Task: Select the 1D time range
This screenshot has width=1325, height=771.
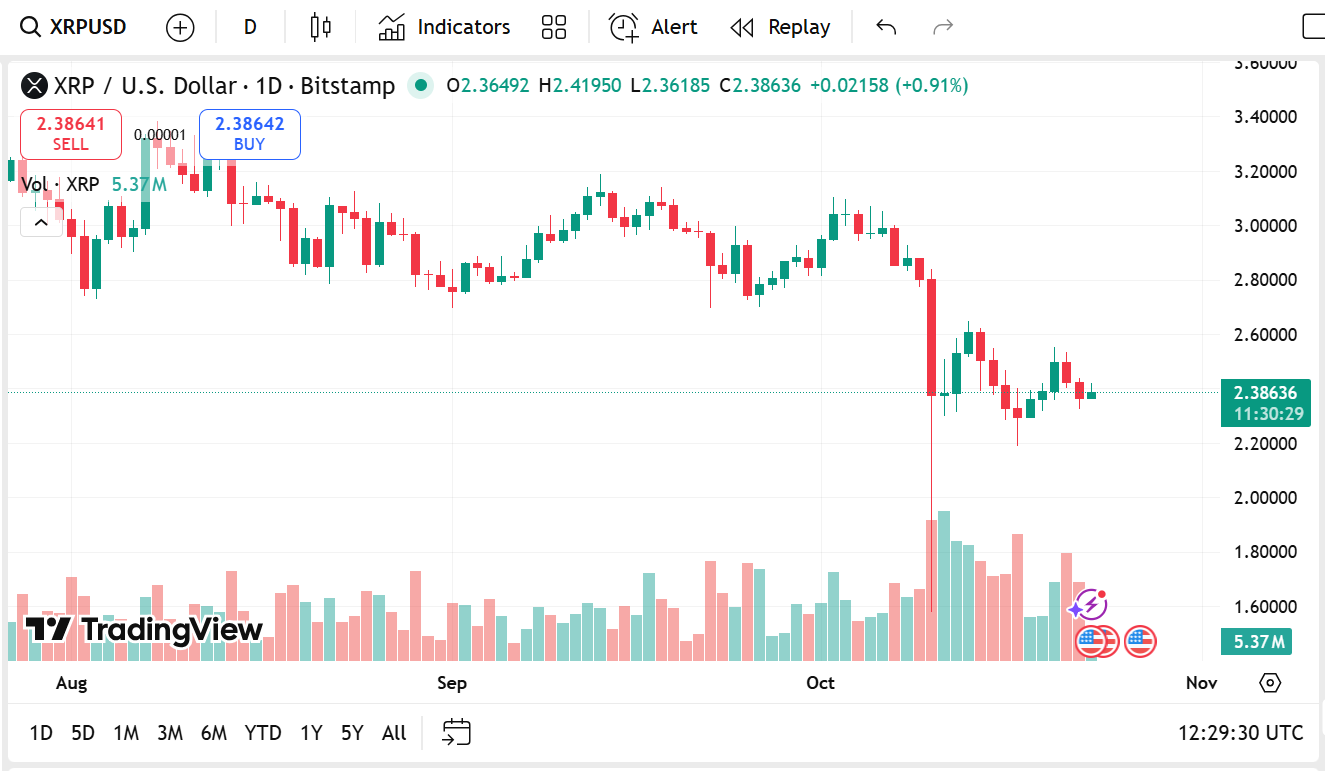Action: point(41,733)
